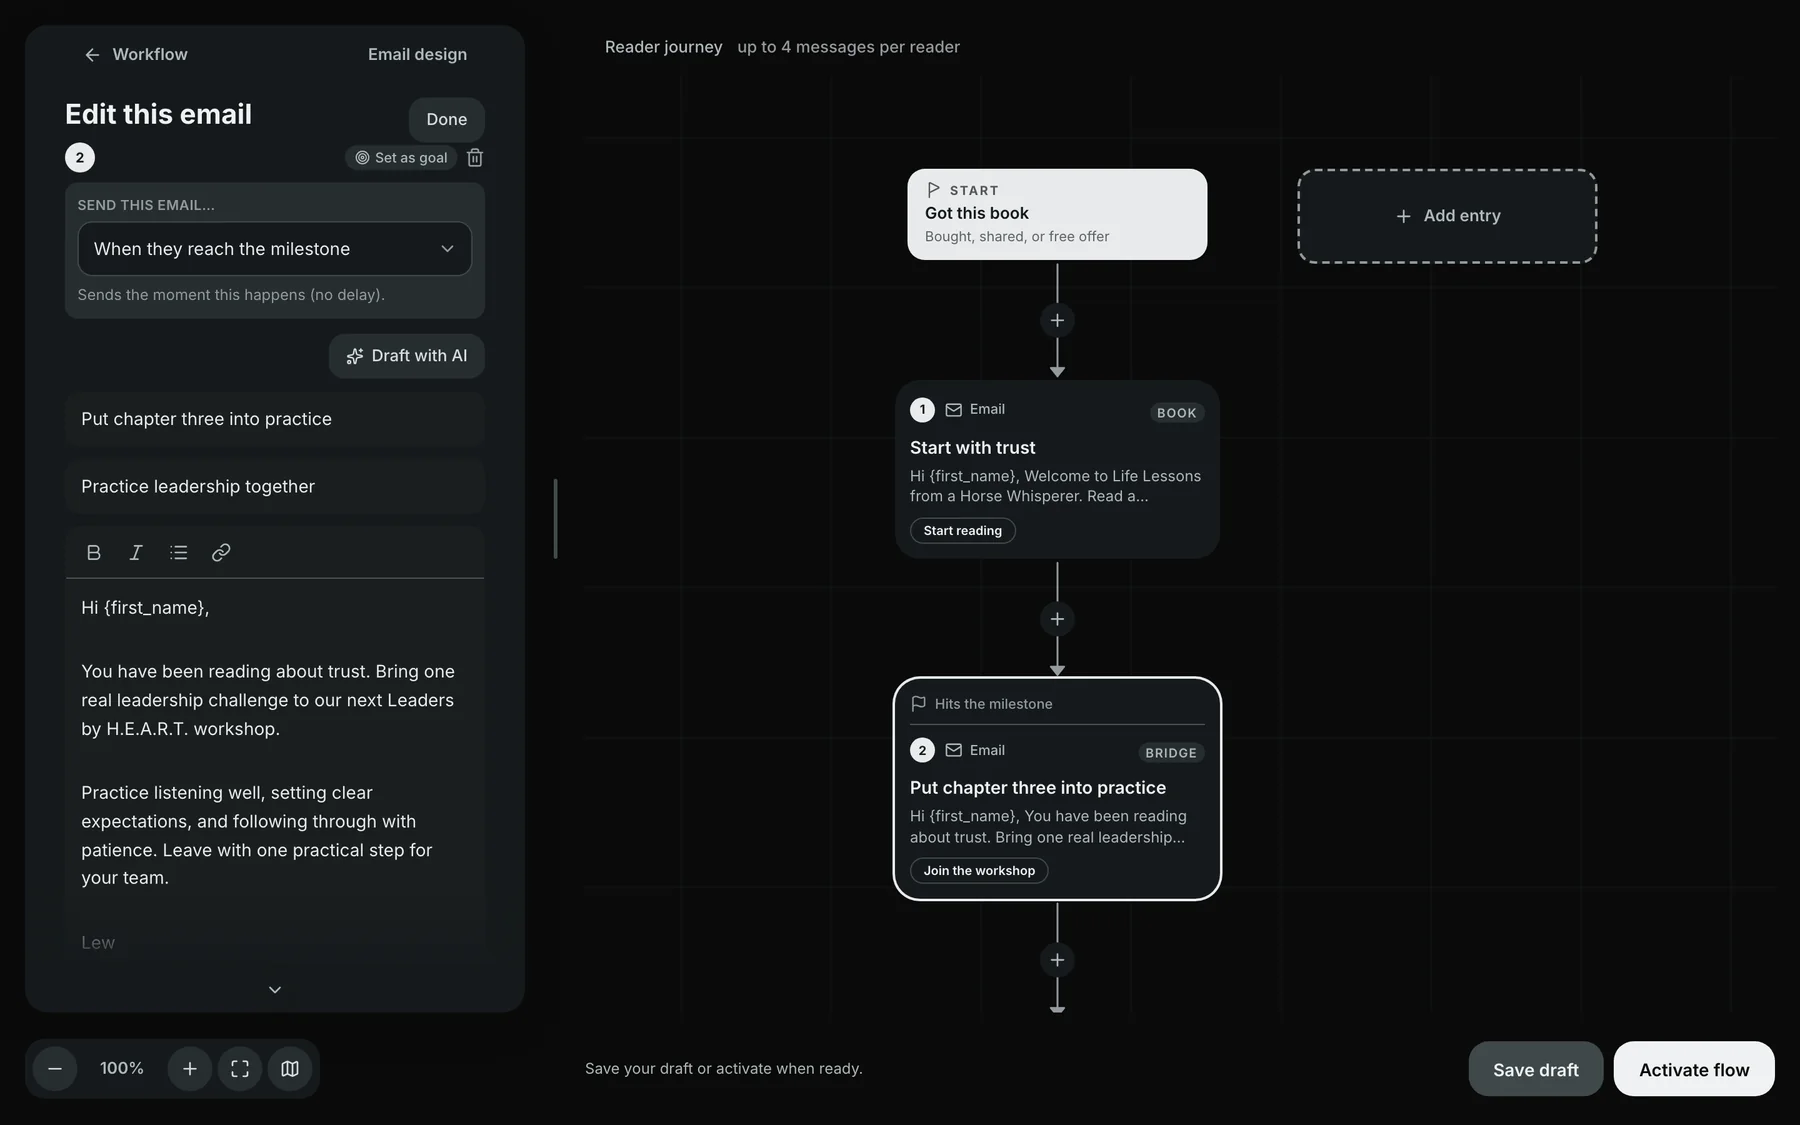Add step below the workshop email
Image resolution: width=1800 pixels, height=1125 pixels.
click(x=1057, y=960)
